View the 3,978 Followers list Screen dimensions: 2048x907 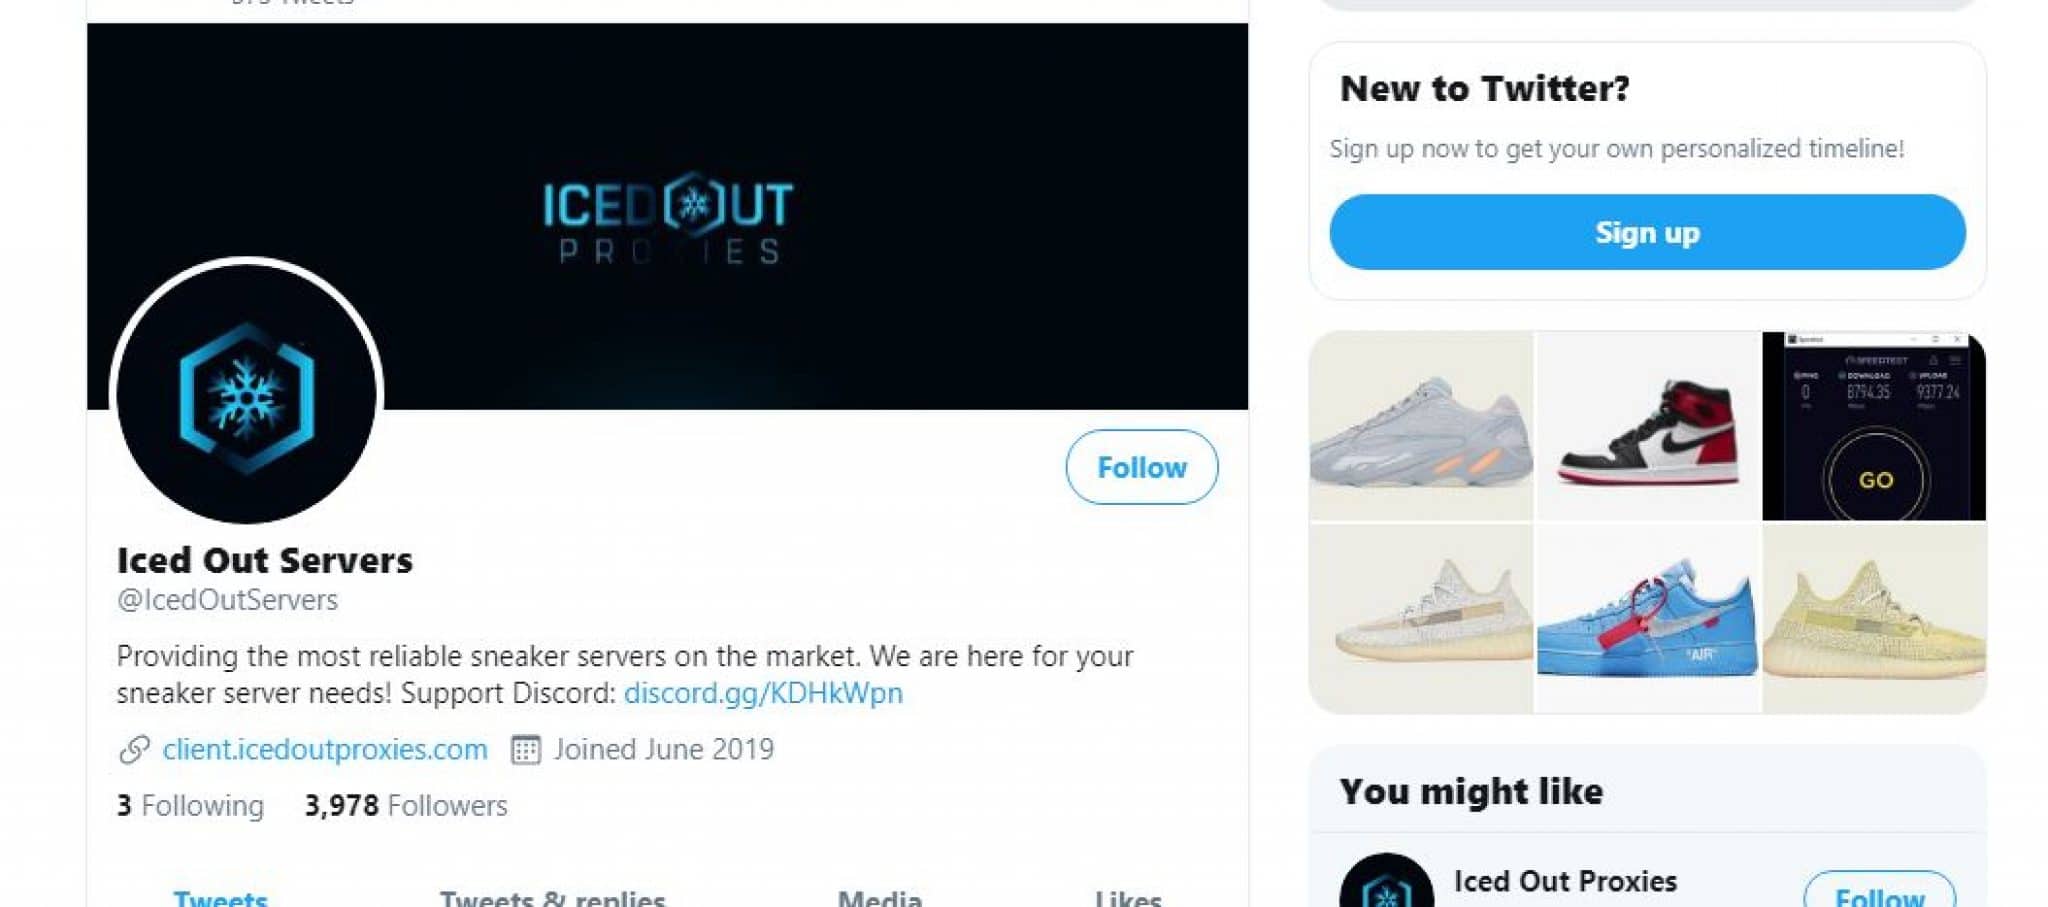coord(406,805)
